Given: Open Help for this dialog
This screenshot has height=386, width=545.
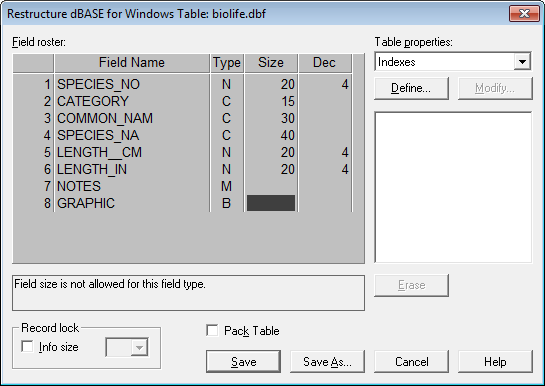Looking at the screenshot, I should click(495, 361).
